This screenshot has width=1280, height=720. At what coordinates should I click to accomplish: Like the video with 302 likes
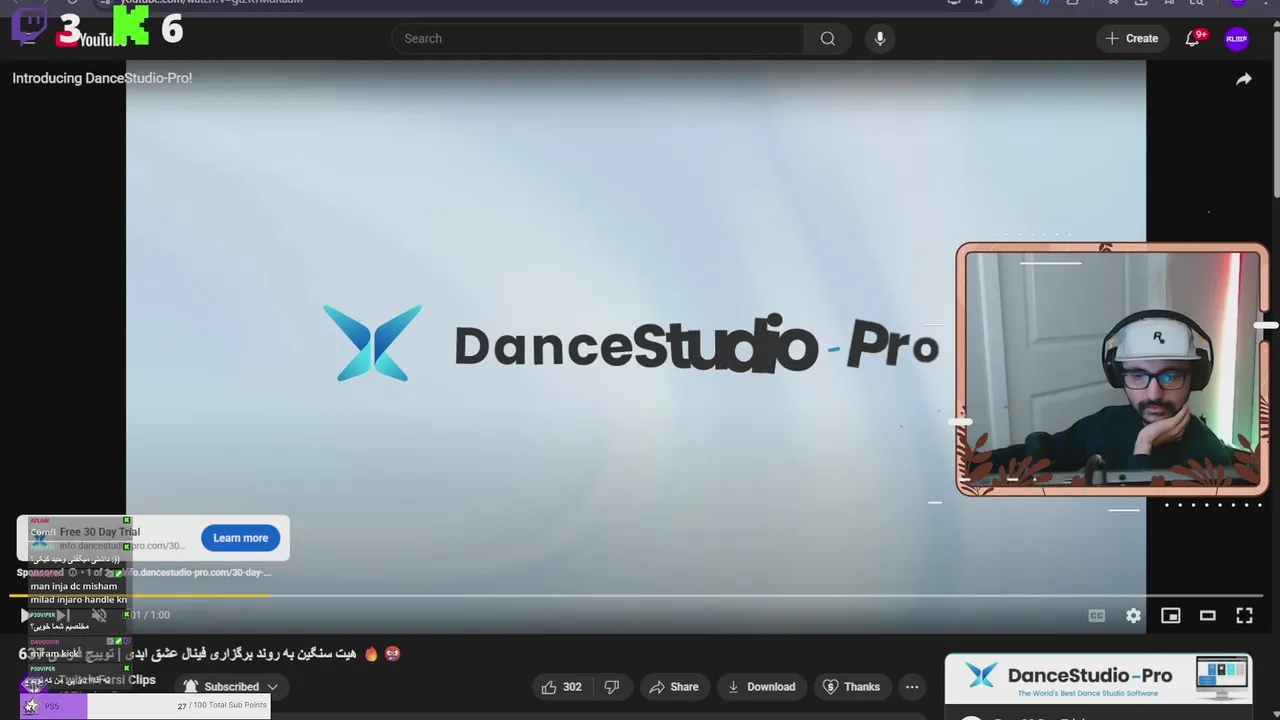561,687
